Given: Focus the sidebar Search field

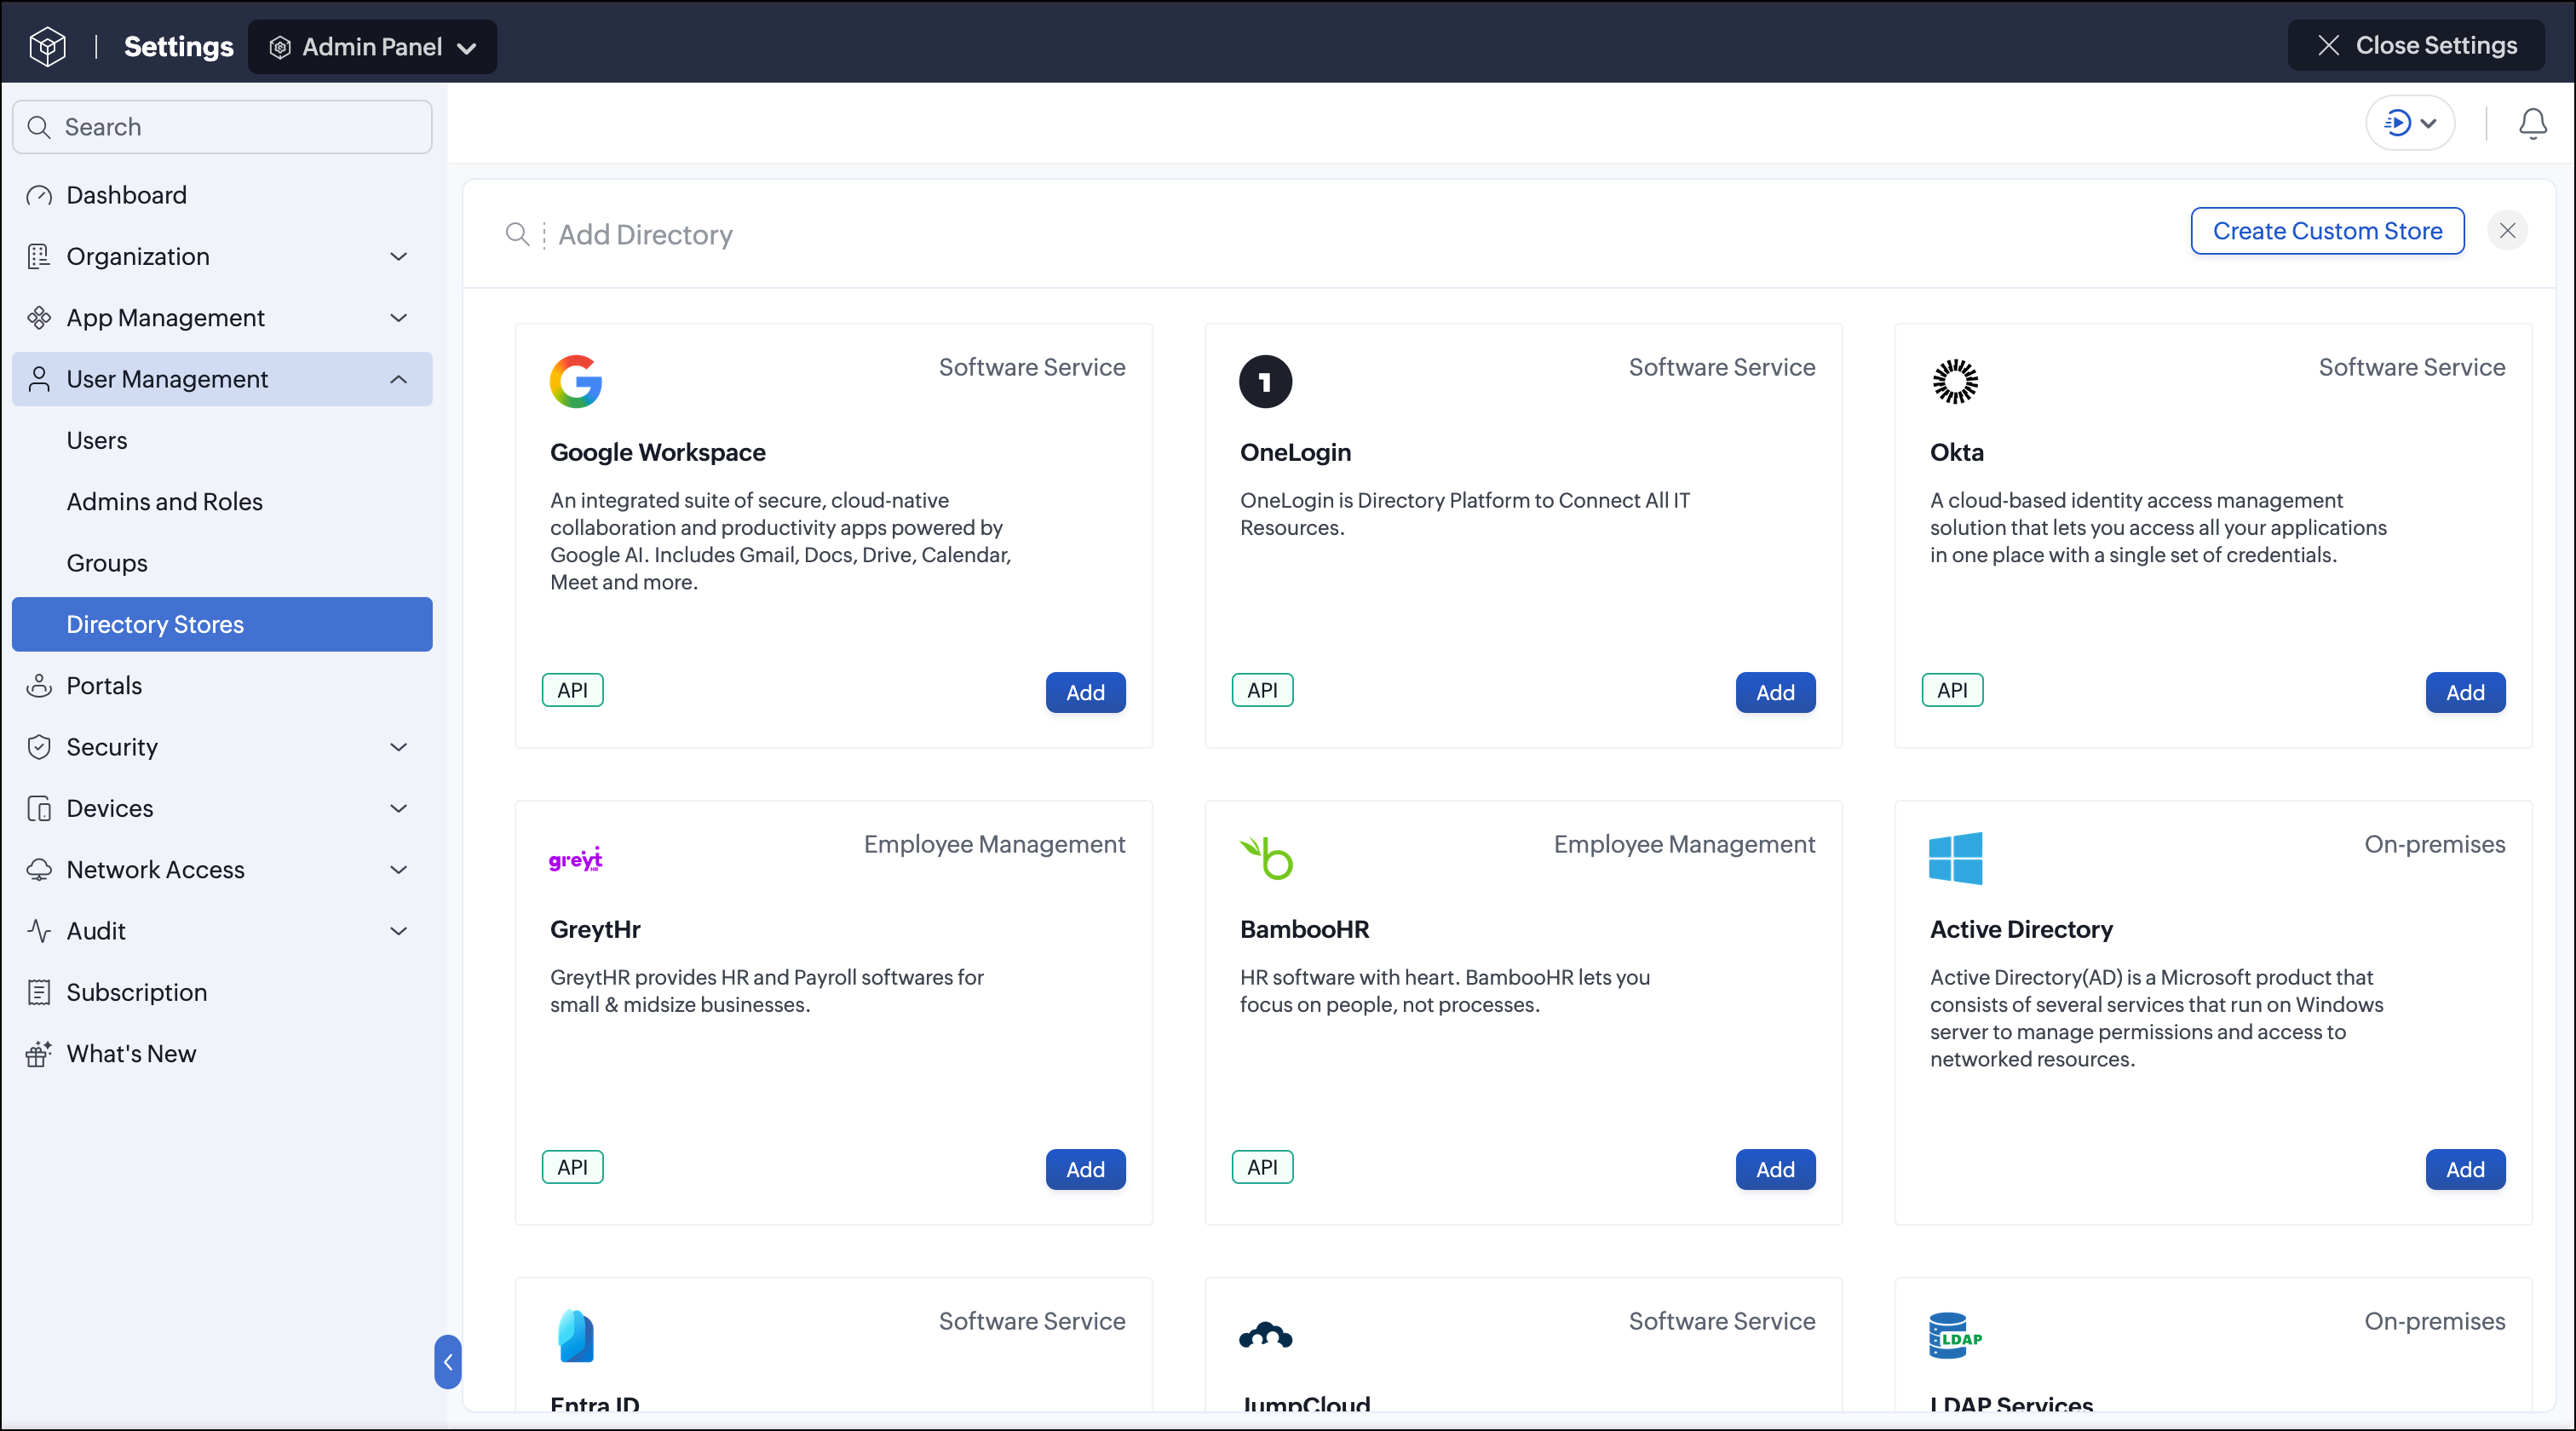Looking at the screenshot, I should 222,127.
